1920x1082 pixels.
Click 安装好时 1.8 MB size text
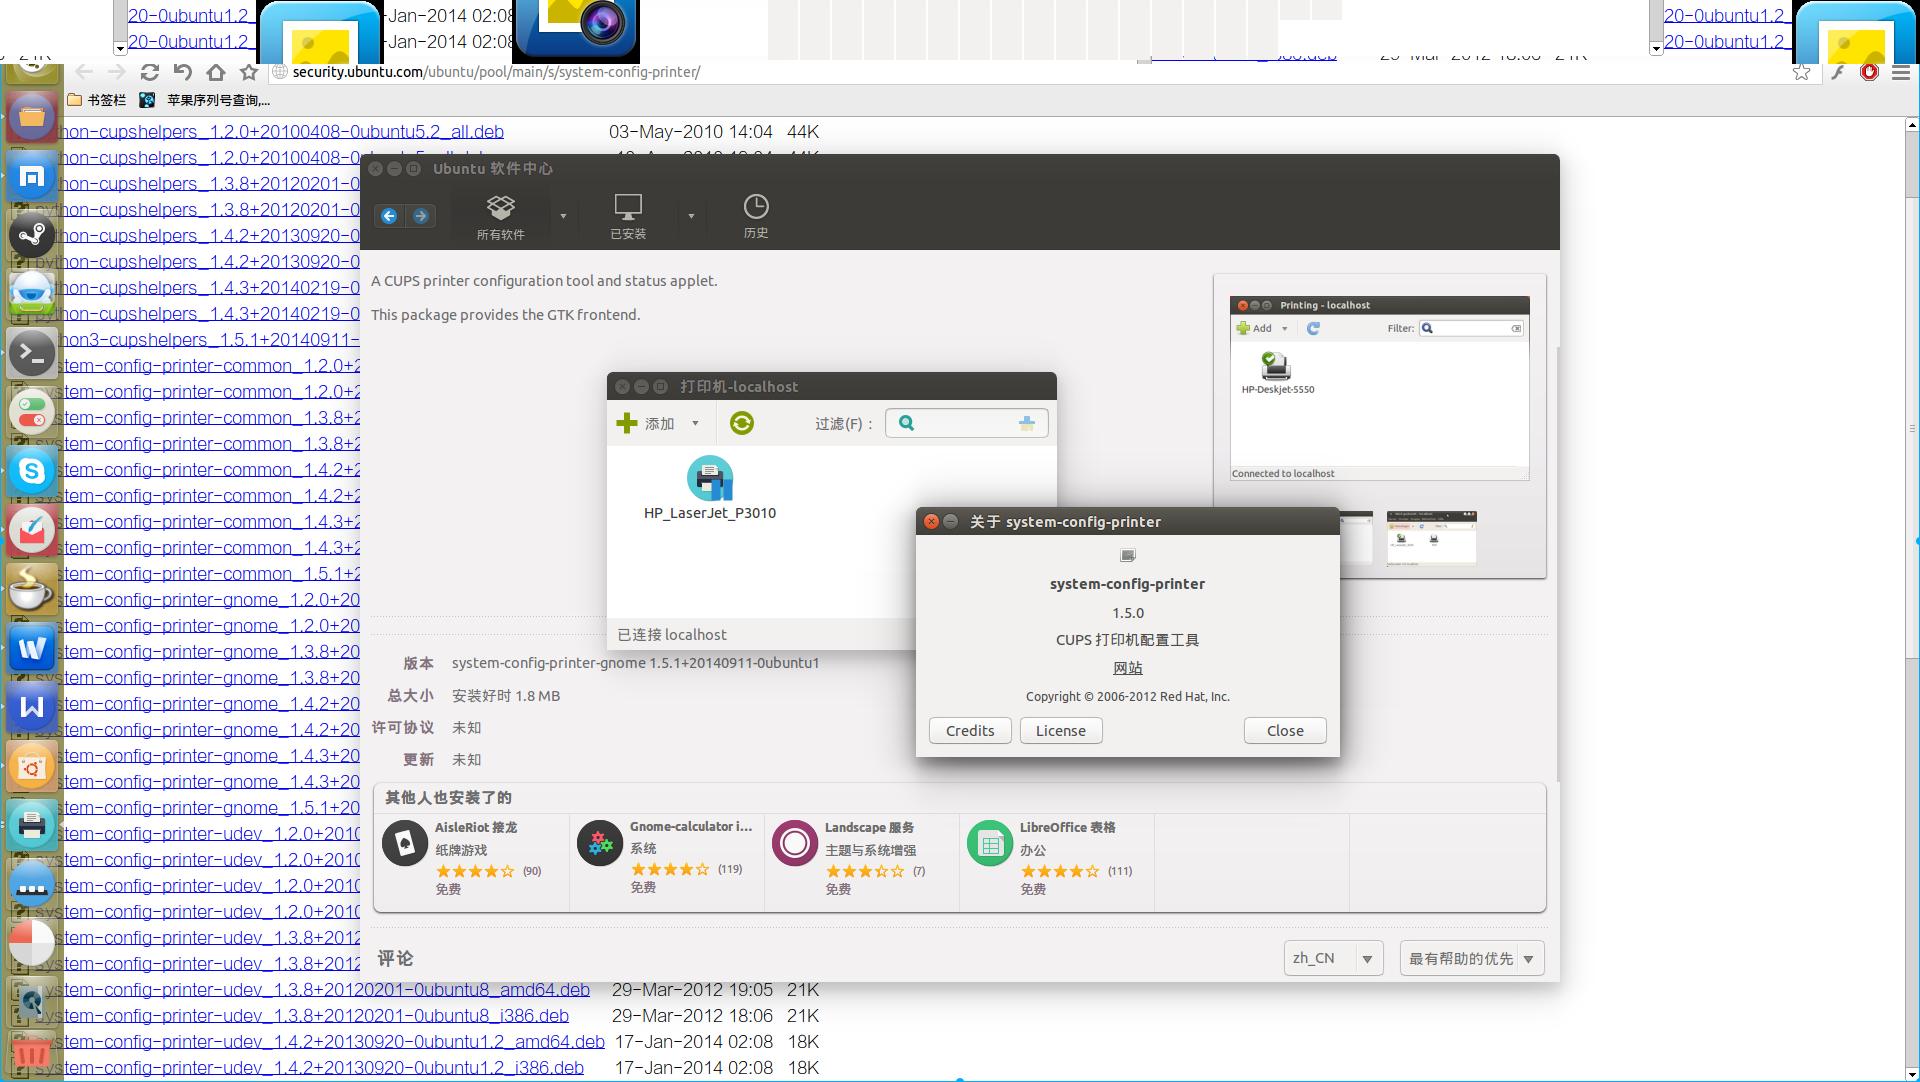506,696
